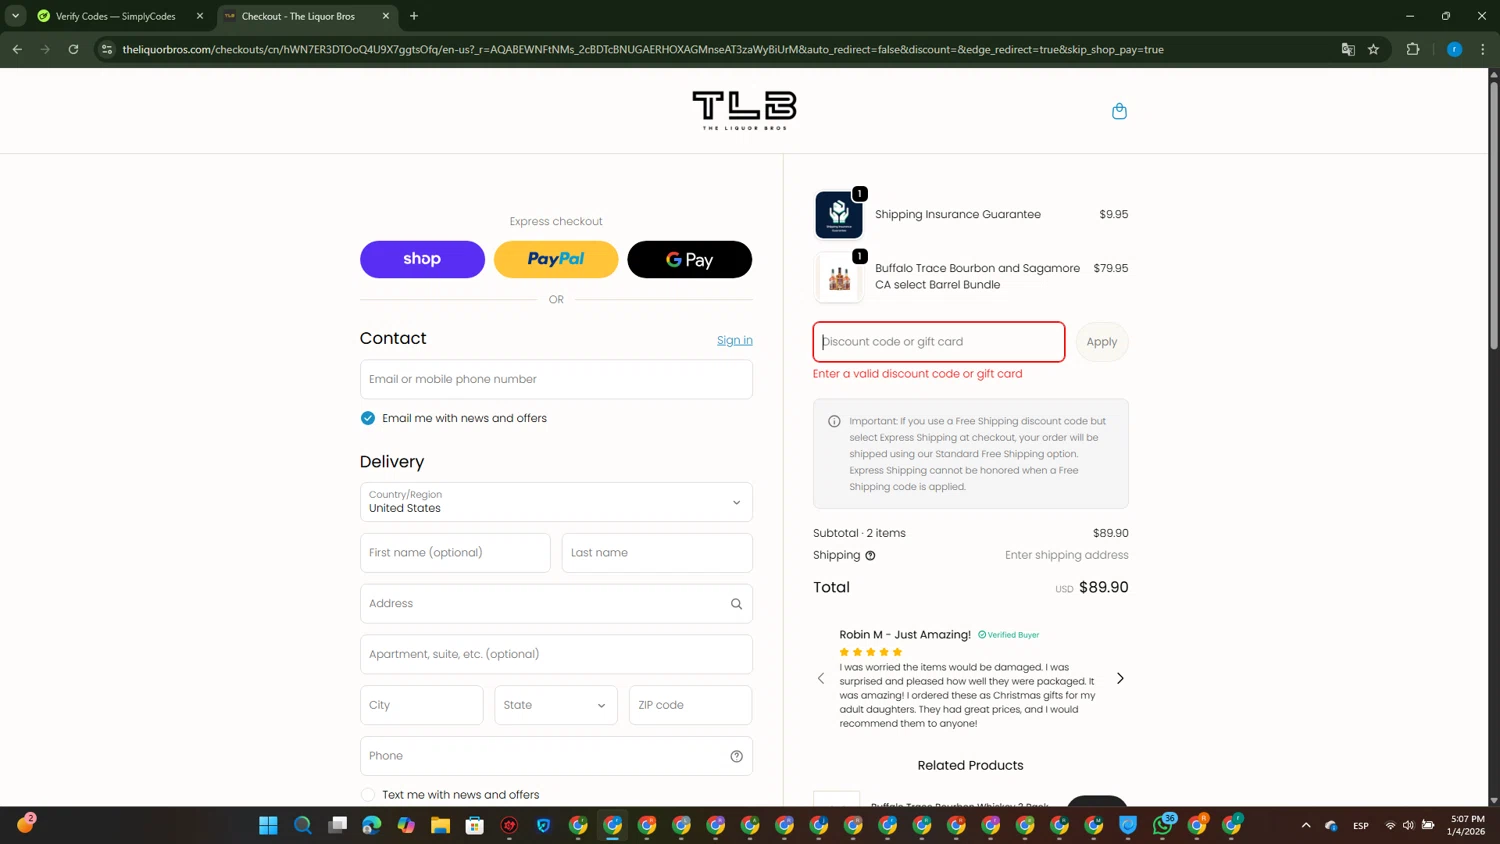Click the Related Products heading
The image size is (1500, 844).
coord(970,766)
